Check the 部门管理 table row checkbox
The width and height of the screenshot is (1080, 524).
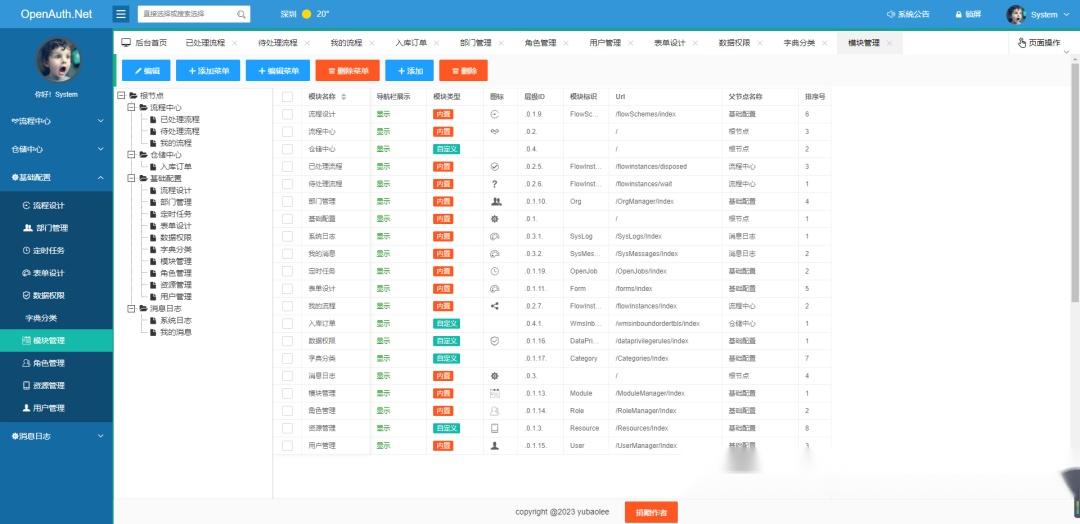click(287, 201)
